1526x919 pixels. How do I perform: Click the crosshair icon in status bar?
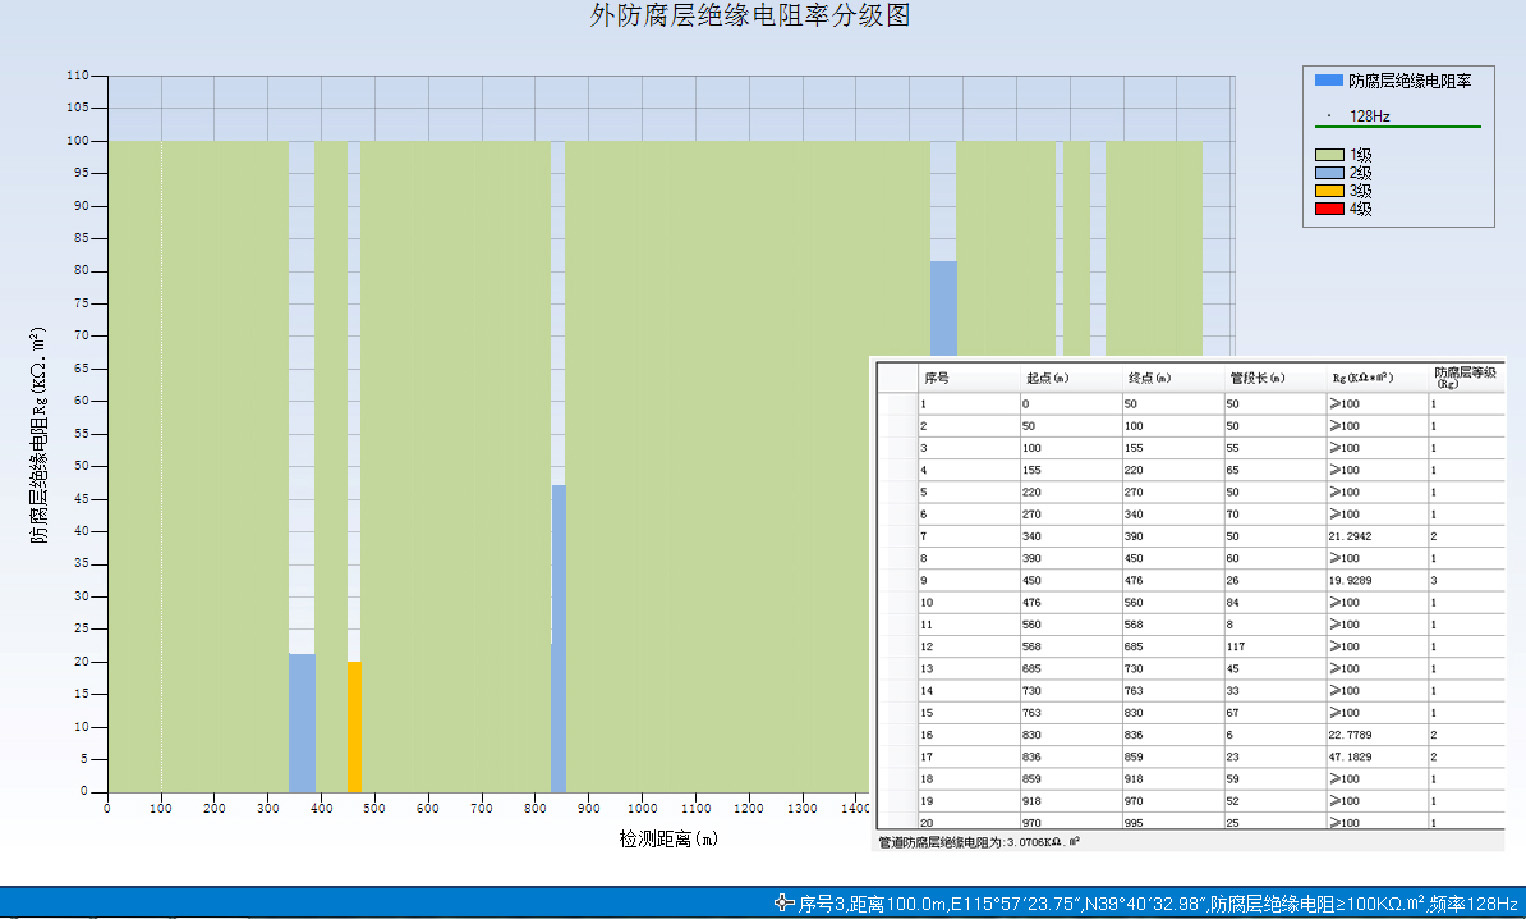click(x=785, y=903)
